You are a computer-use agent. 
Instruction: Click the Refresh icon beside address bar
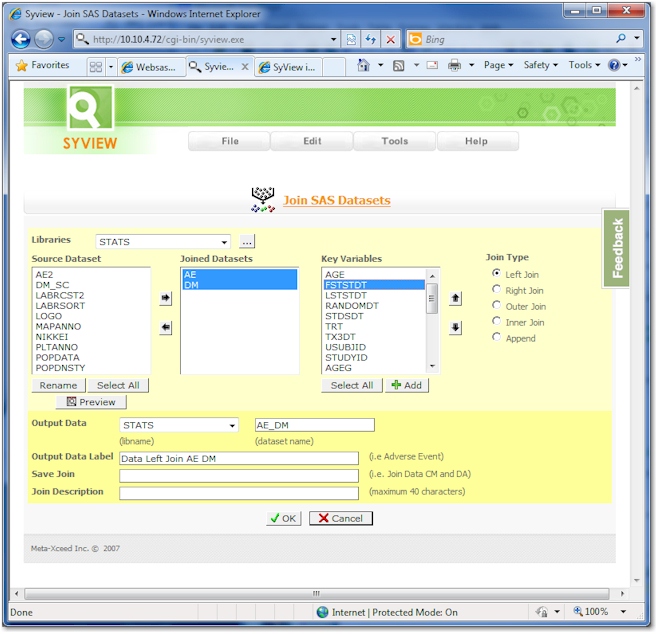[371, 39]
